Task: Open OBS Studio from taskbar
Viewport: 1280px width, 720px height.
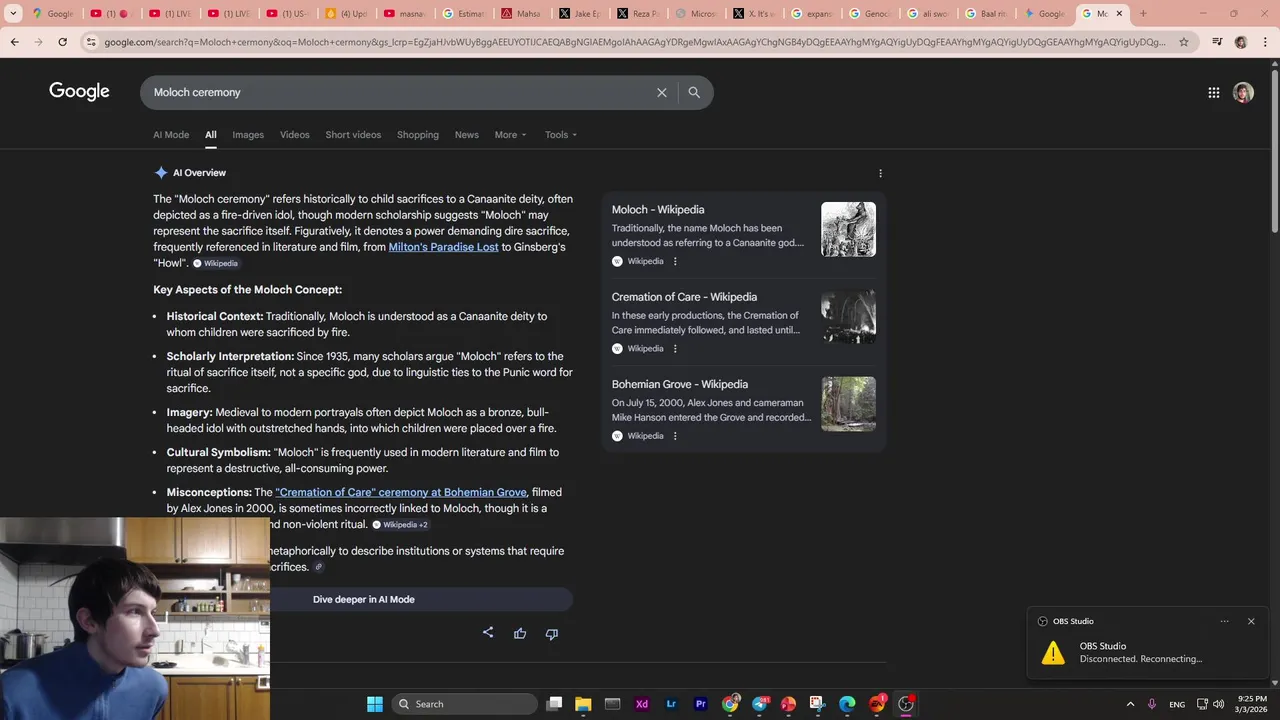Action: 906,704
